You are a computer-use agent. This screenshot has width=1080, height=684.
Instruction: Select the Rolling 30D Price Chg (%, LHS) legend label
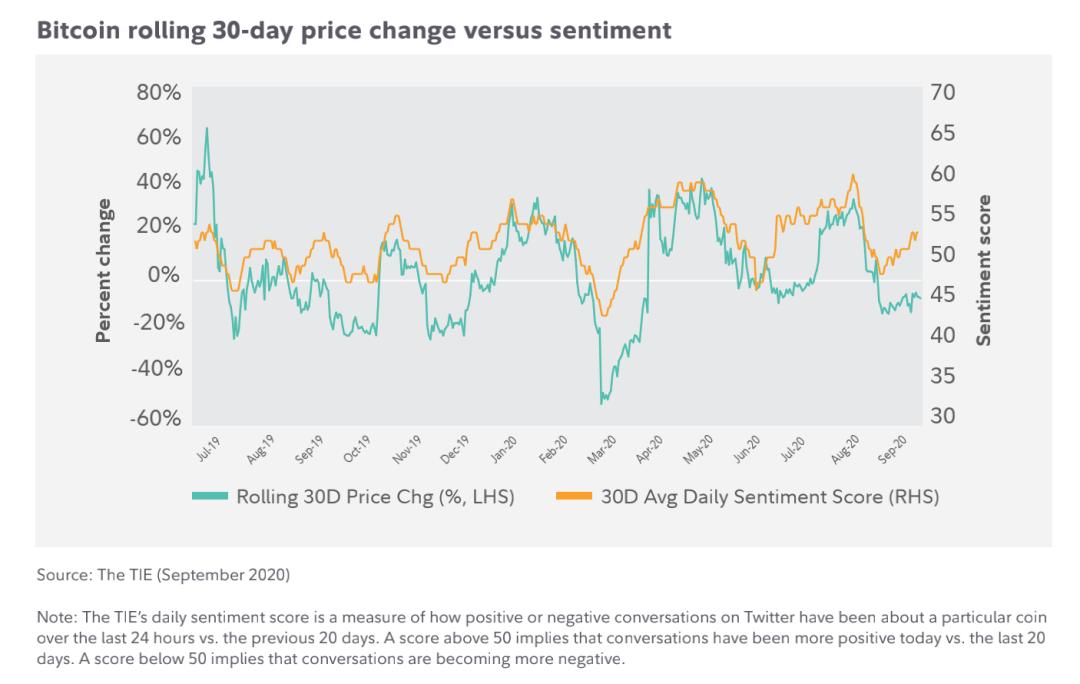(375, 497)
